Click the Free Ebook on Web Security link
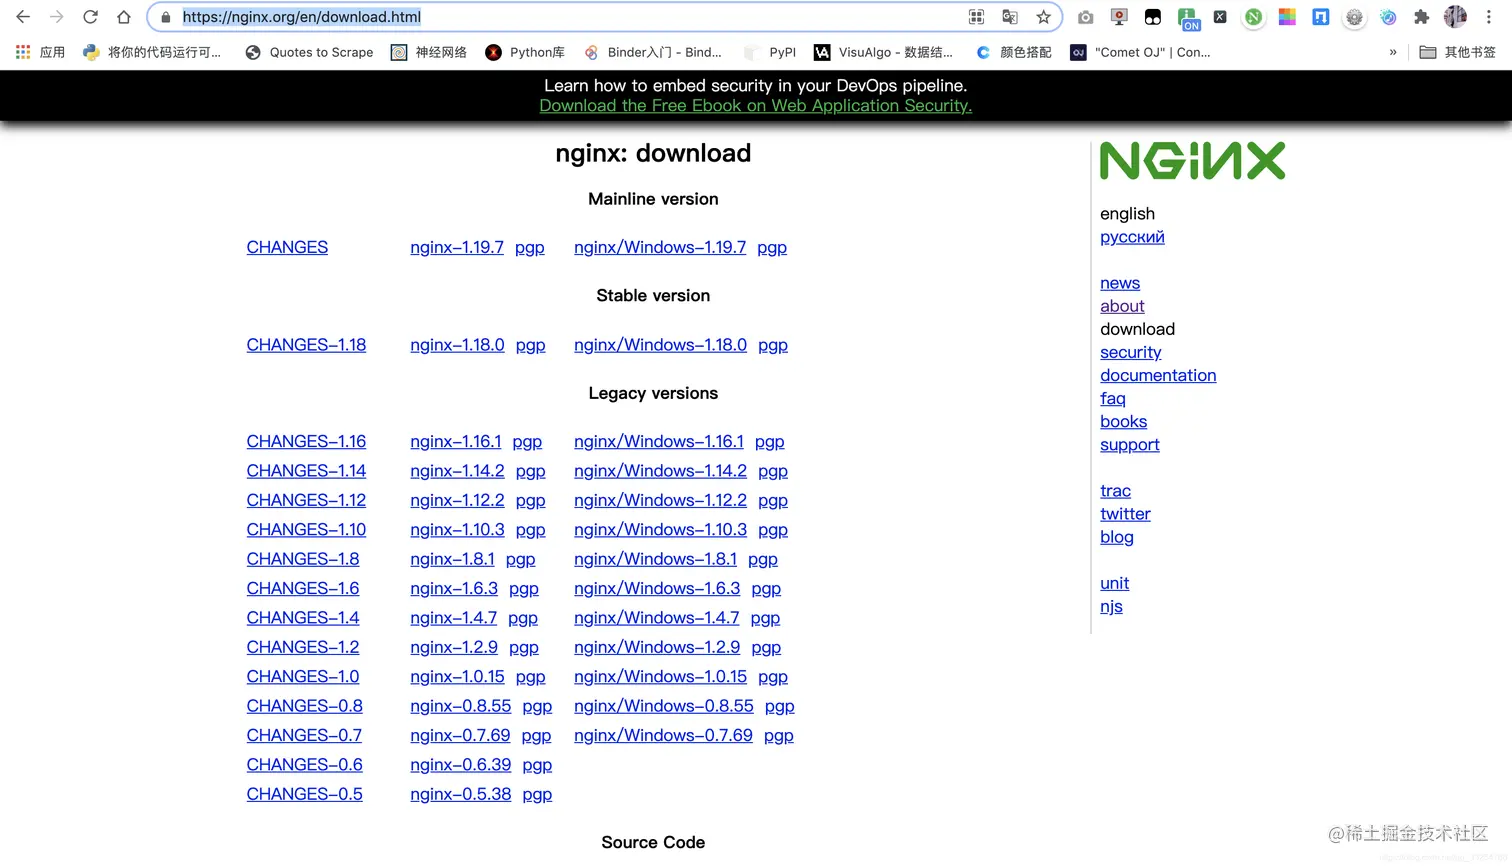The width and height of the screenshot is (1512, 867). point(755,106)
